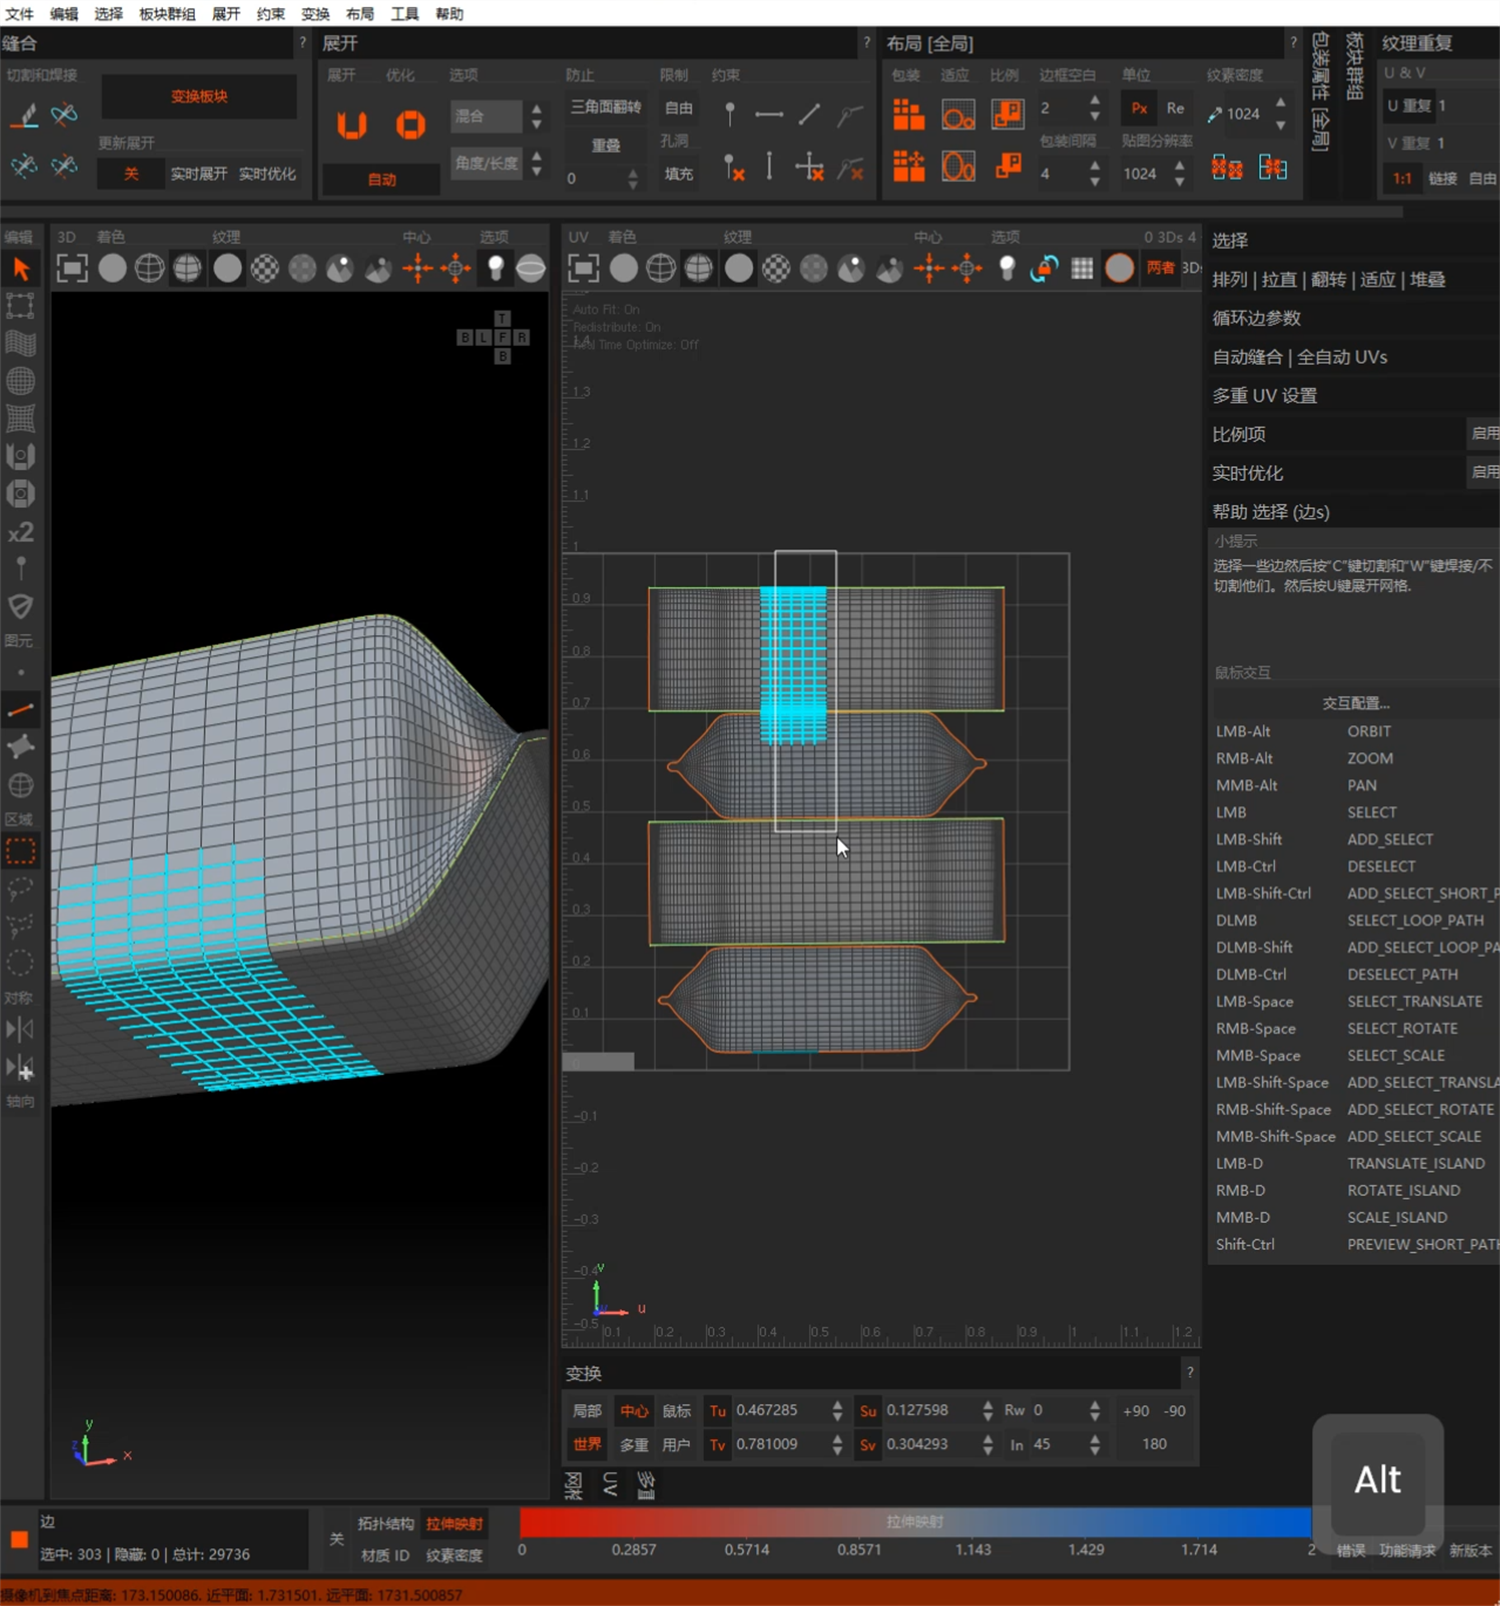Select the arrow selection tool in left toolbar
Viewport: 1500px width, 1606px height.
(20, 268)
